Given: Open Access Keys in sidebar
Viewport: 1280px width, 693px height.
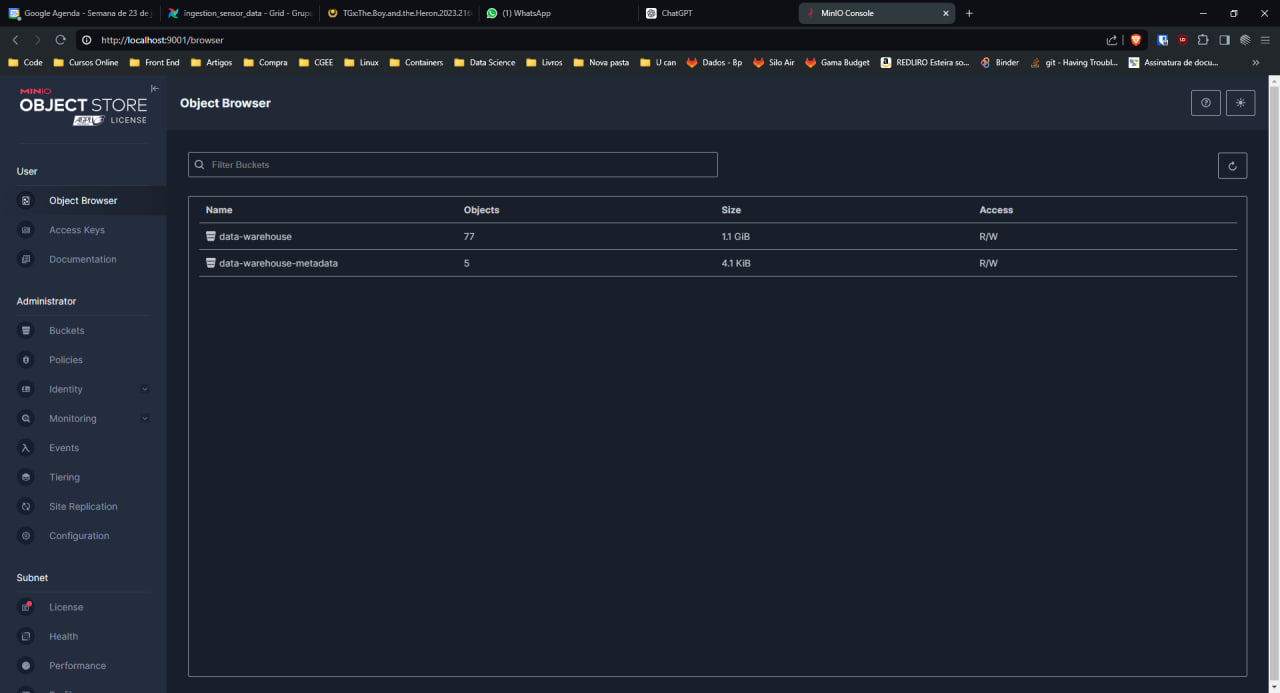Looking at the screenshot, I should point(76,230).
